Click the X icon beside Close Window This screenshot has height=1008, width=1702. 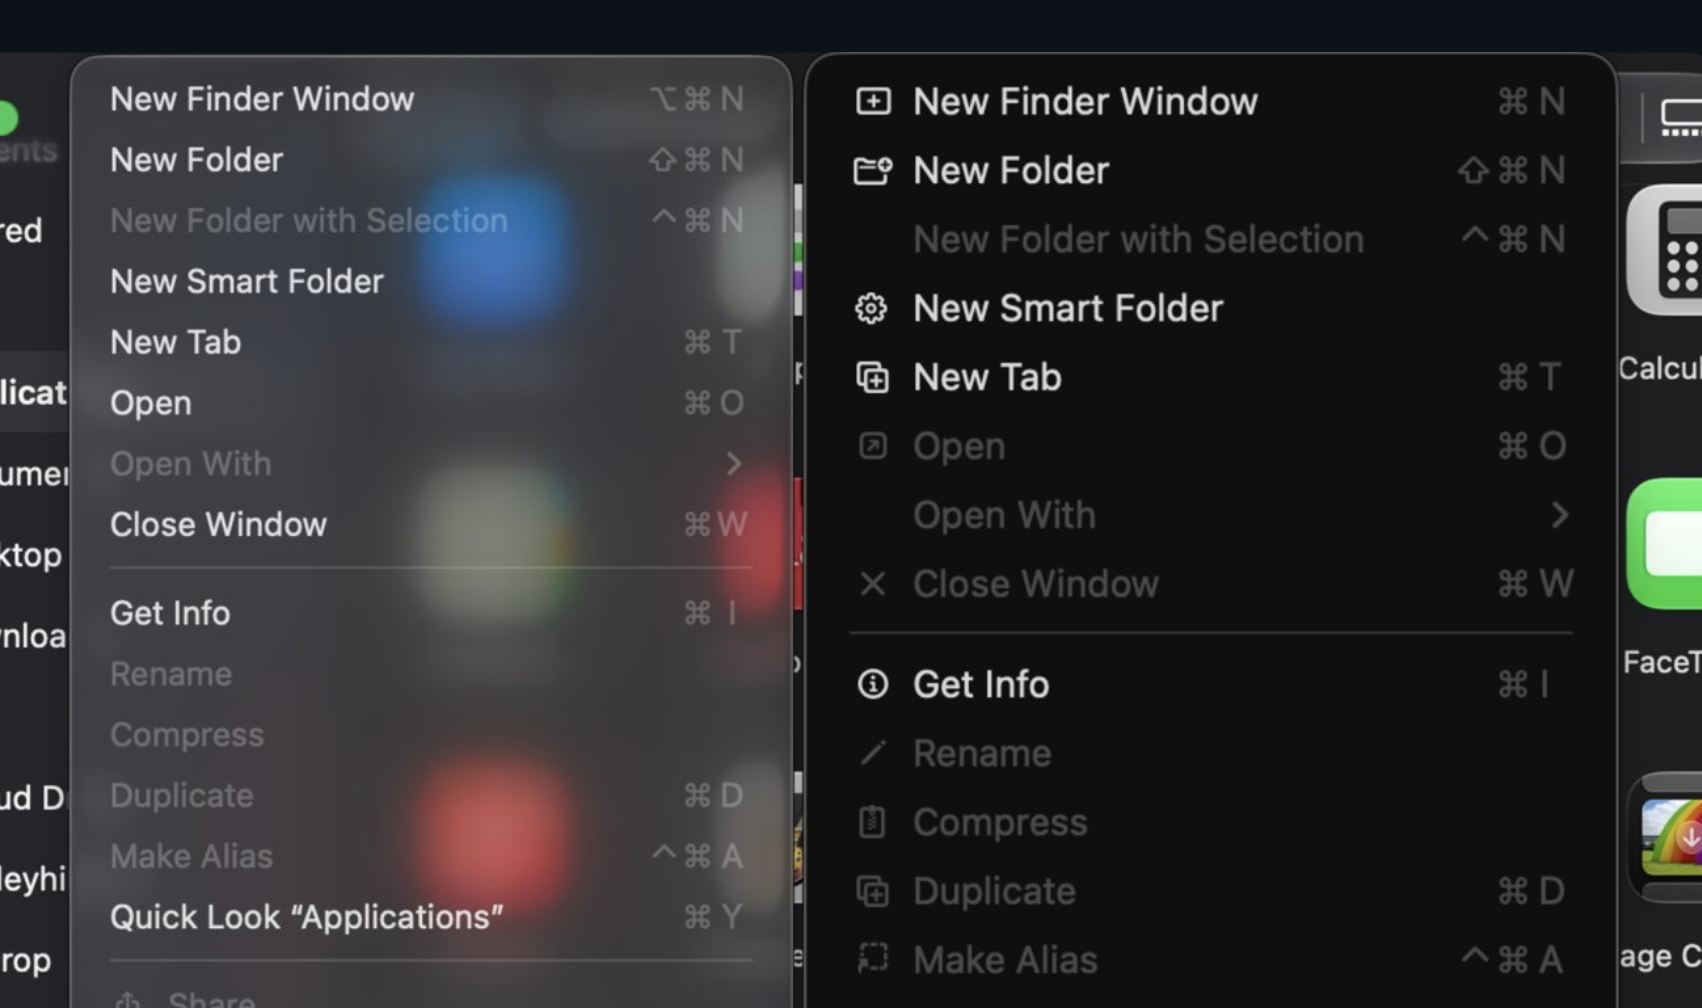[x=872, y=583]
